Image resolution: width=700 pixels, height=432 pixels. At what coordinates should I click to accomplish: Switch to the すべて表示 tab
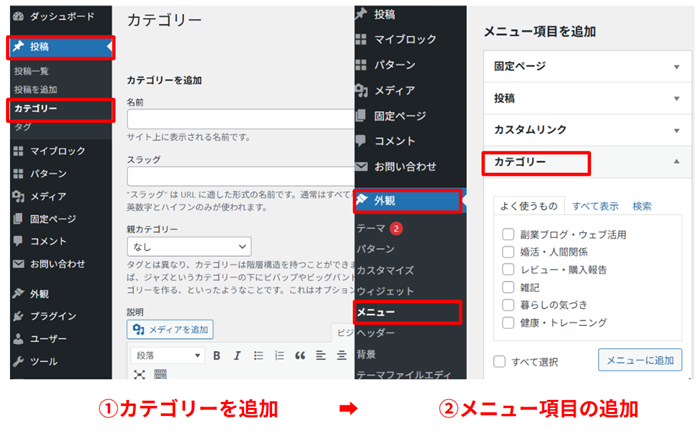(594, 206)
